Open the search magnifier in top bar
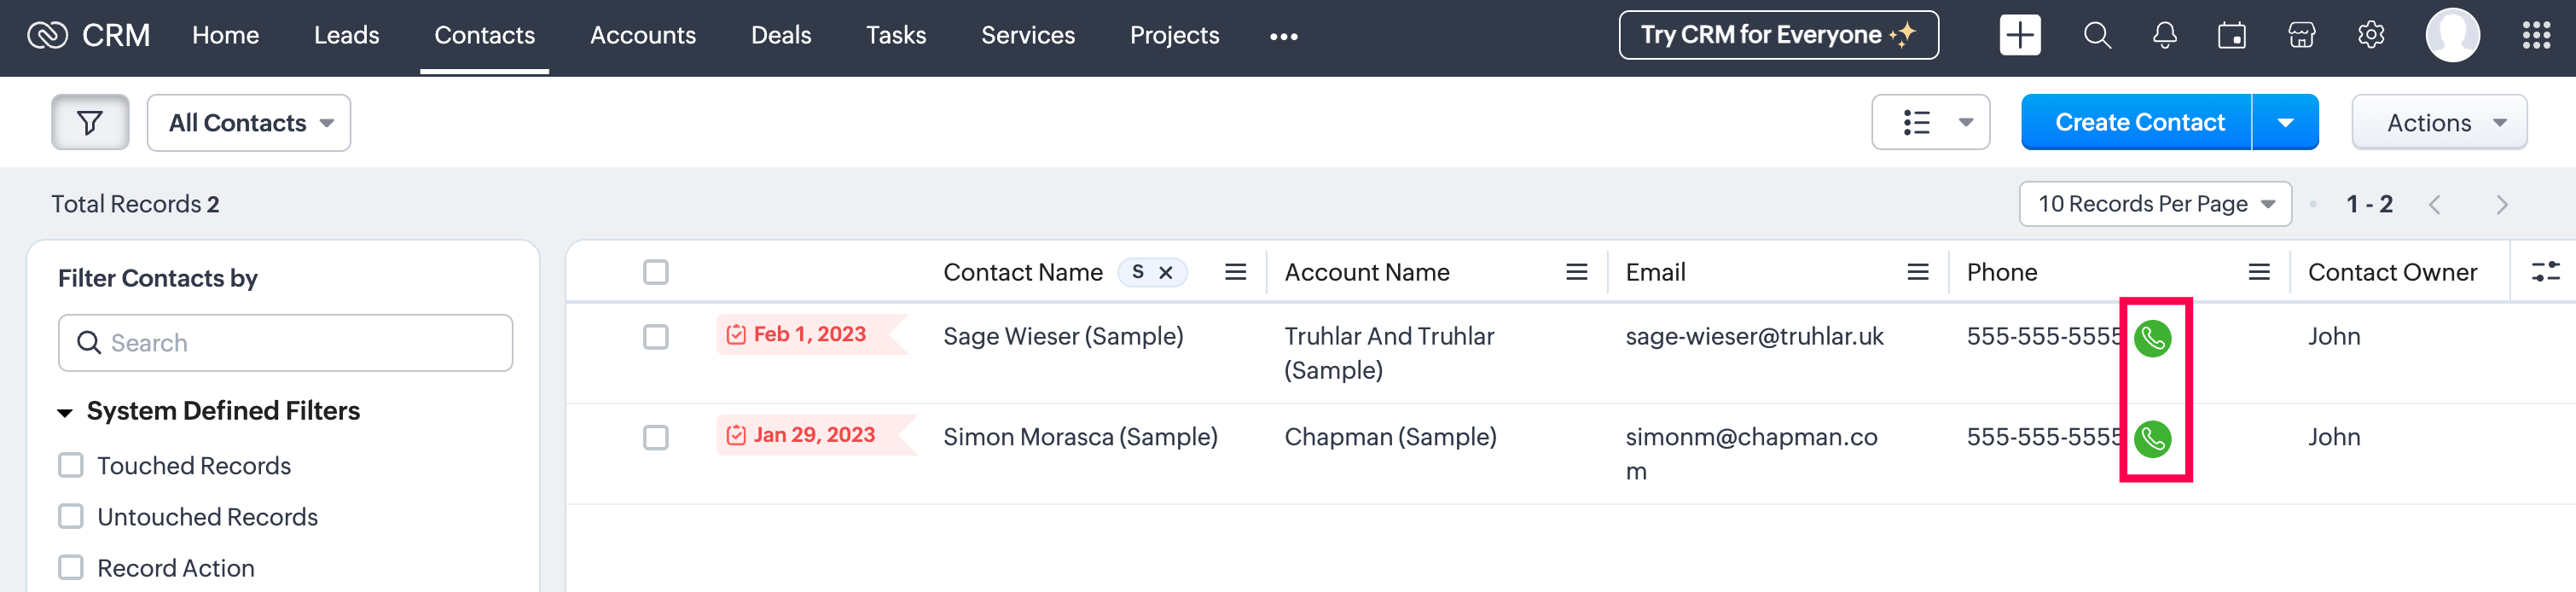The image size is (2576, 592). [2096, 36]
